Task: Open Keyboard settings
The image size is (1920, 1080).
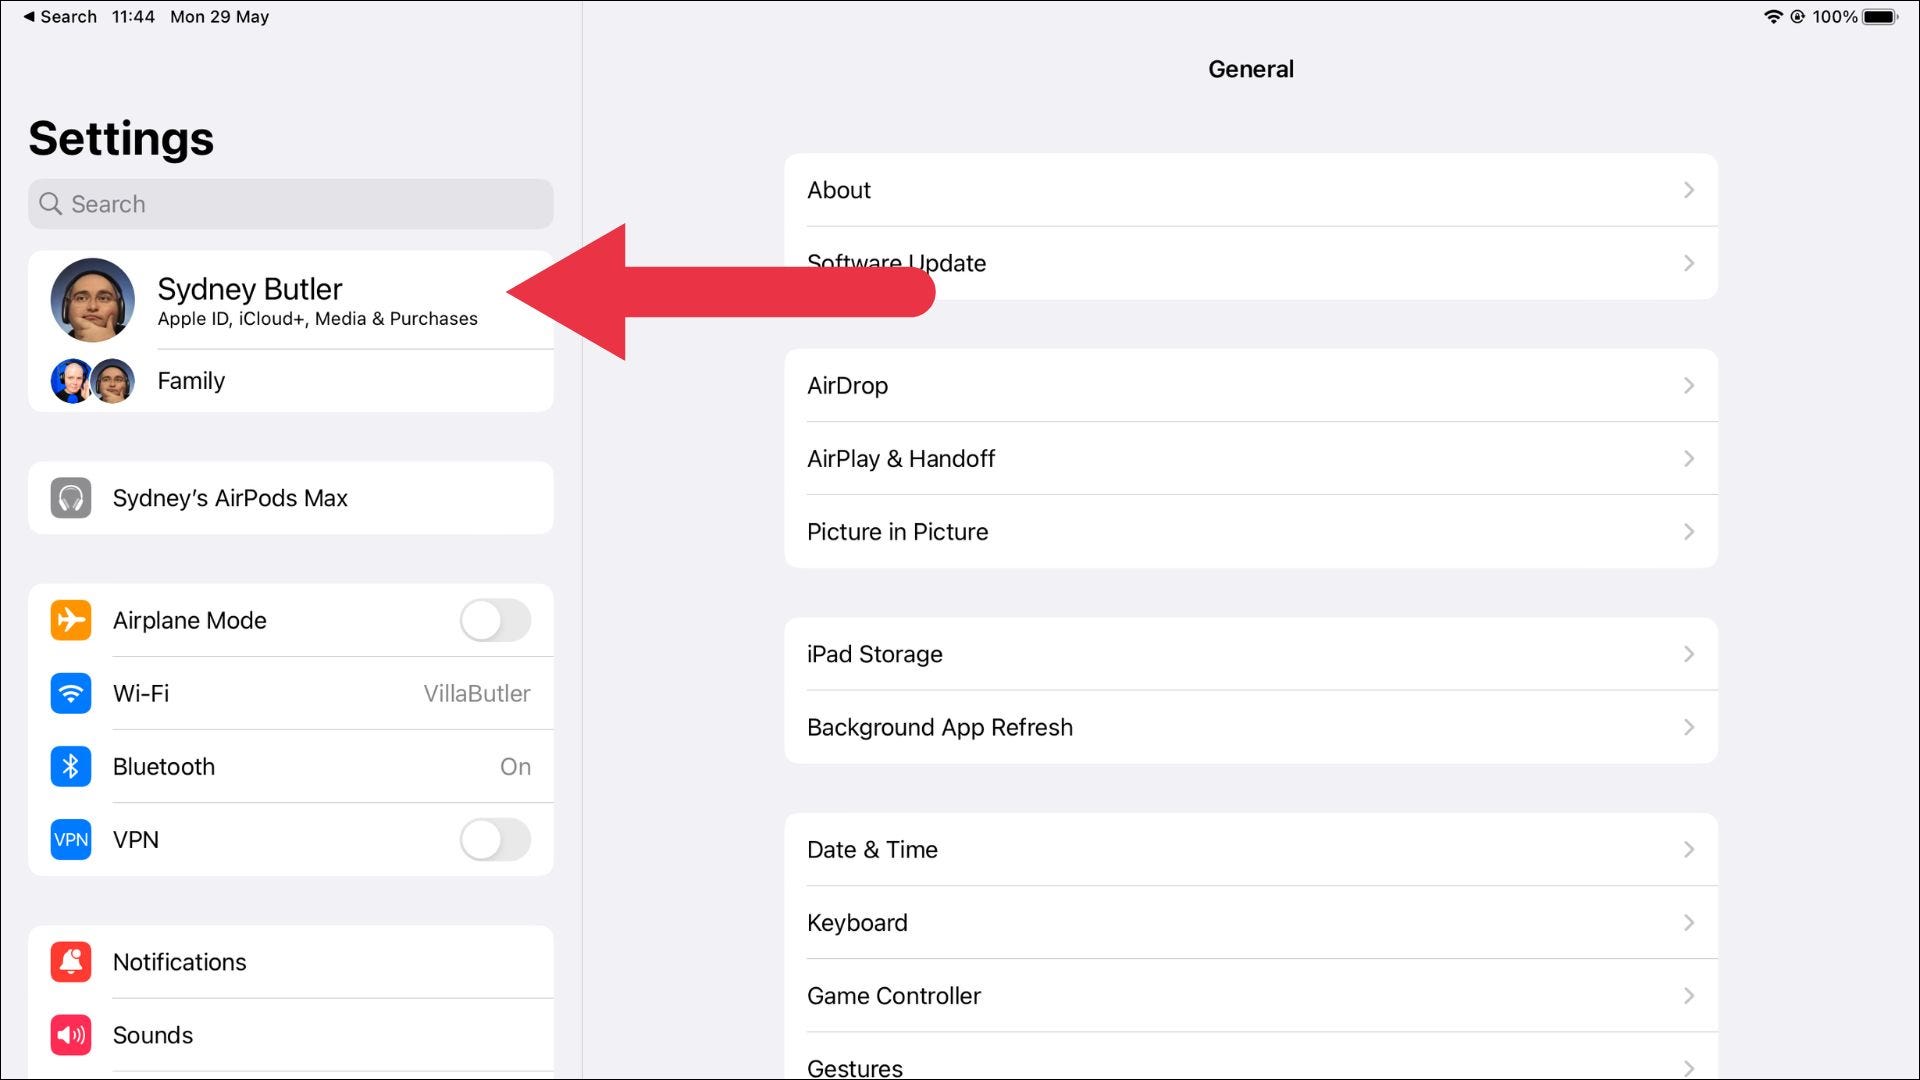Action: (x=1250, y=923)
